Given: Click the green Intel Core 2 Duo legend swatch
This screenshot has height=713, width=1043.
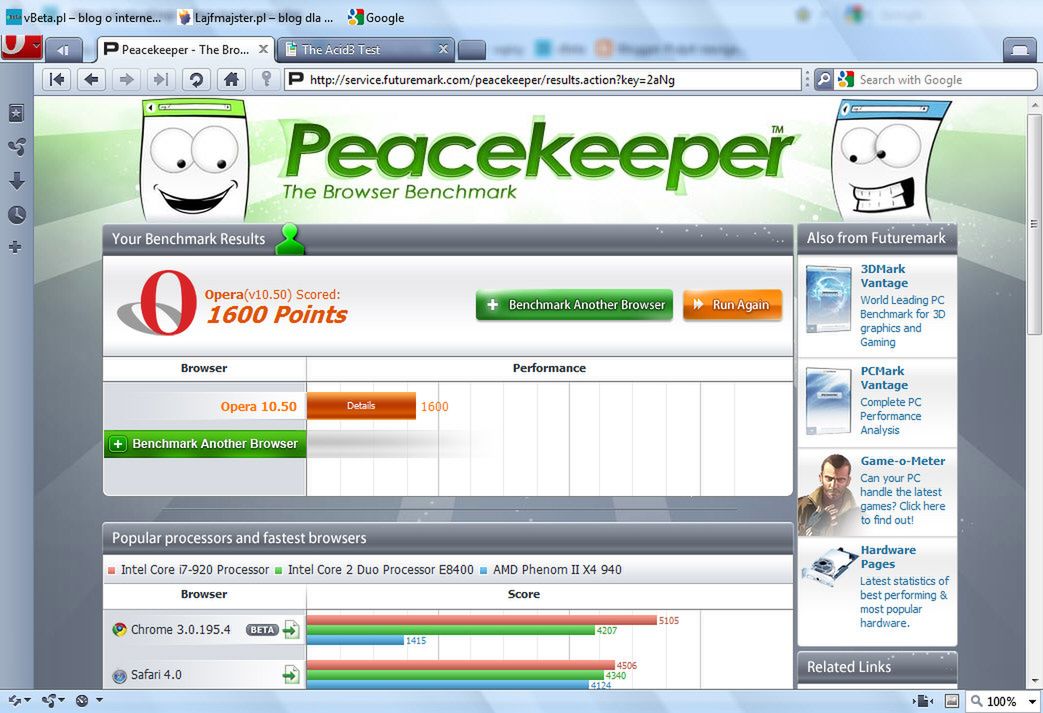Looking at the screenshot, I should [279, 570].
